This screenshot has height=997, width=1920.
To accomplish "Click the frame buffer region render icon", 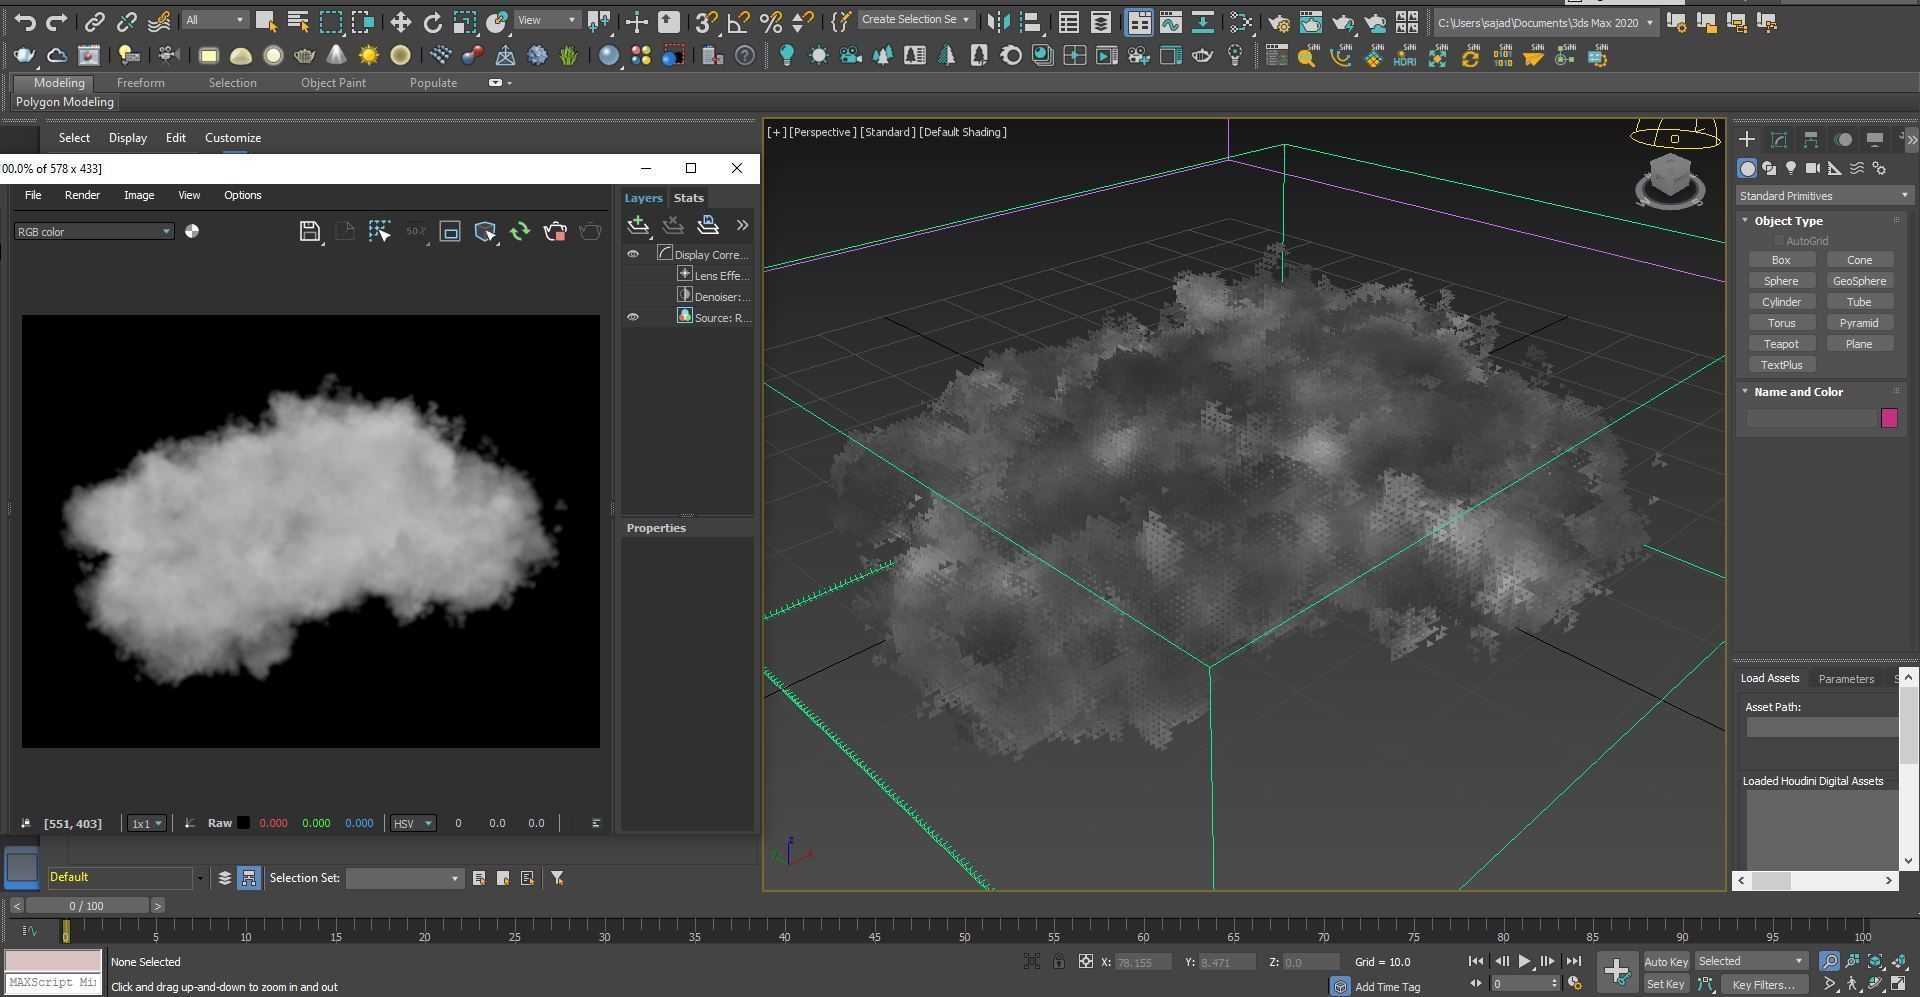I will 450,232.
